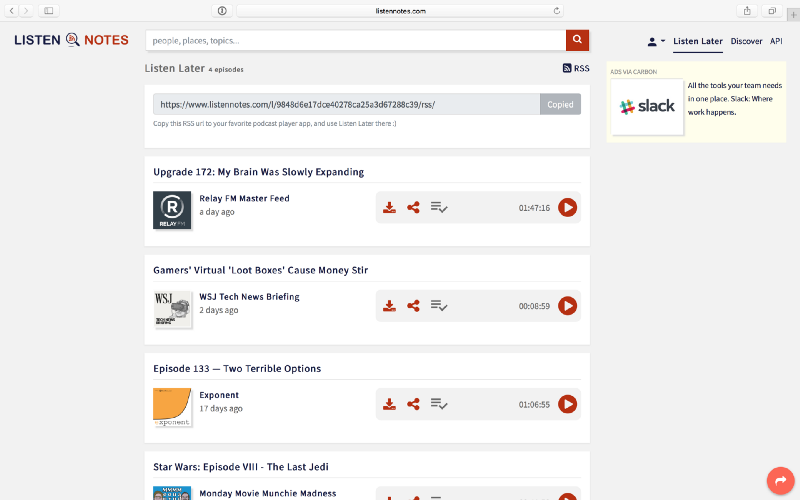Play Upgrade 172: My Brain Was Slowly Expanding
The height and width of the screenshot is (500, 800).
[x=567, y=208]
